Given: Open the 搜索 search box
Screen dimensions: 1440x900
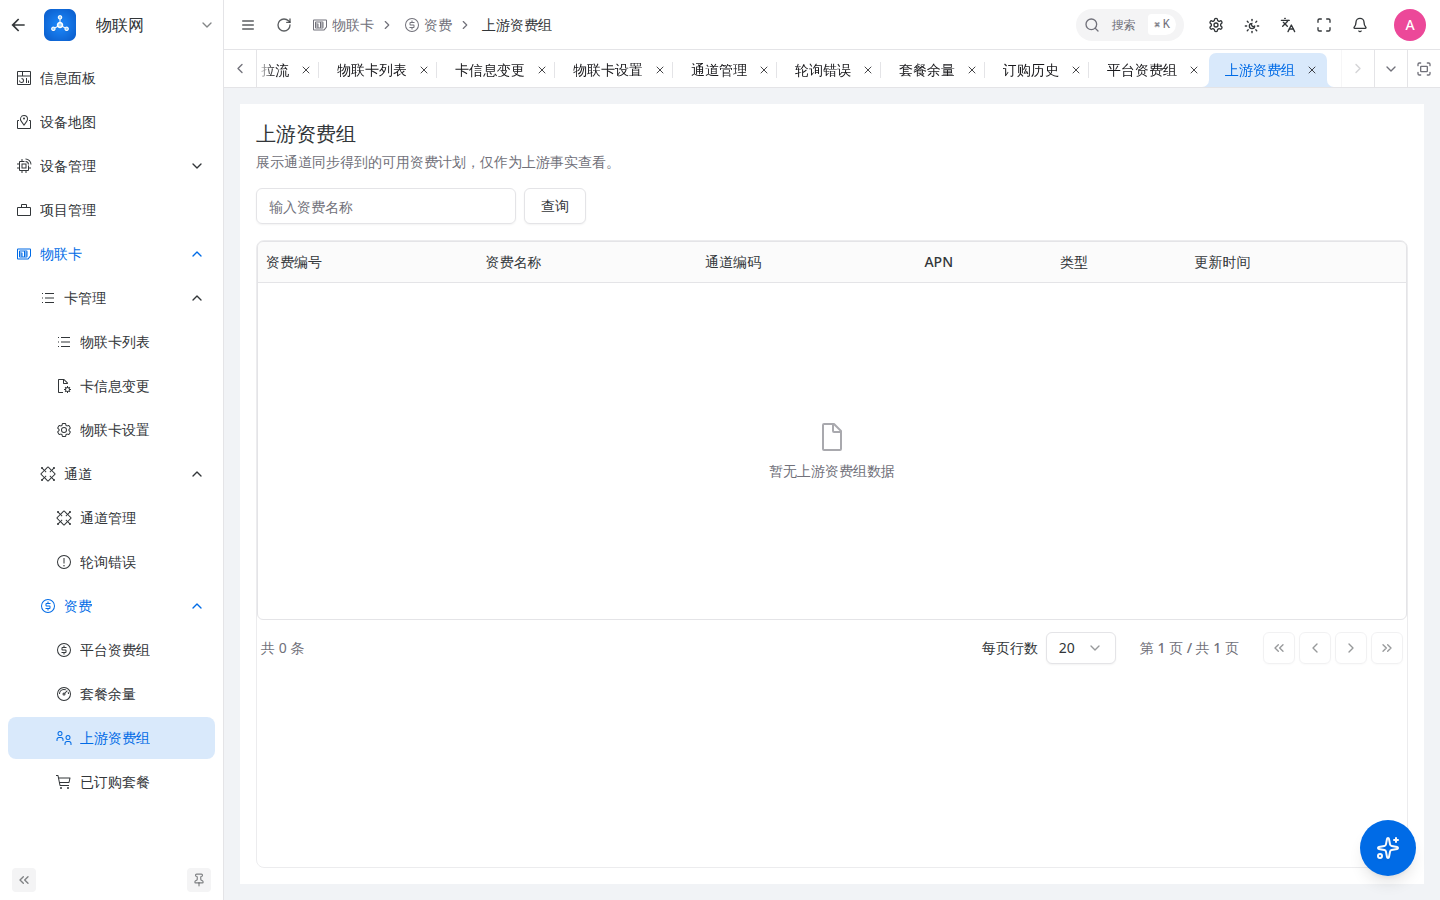Looking at the screenshot, I should pos(1129,25).
